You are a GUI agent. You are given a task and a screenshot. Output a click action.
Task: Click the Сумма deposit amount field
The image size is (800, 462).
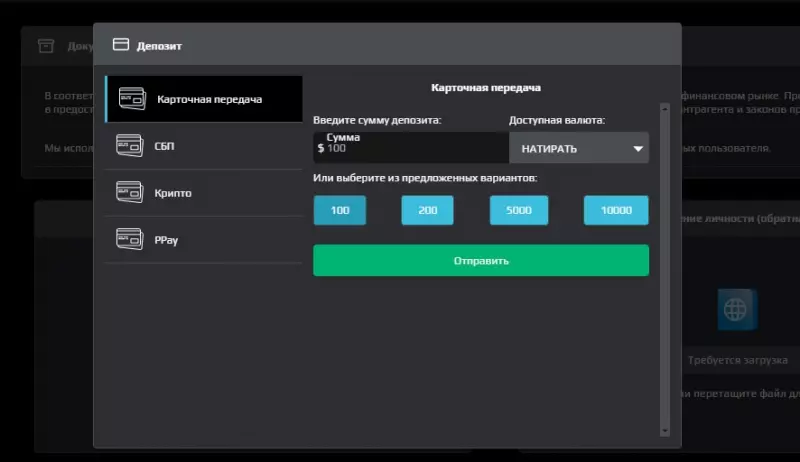point(411,148)
